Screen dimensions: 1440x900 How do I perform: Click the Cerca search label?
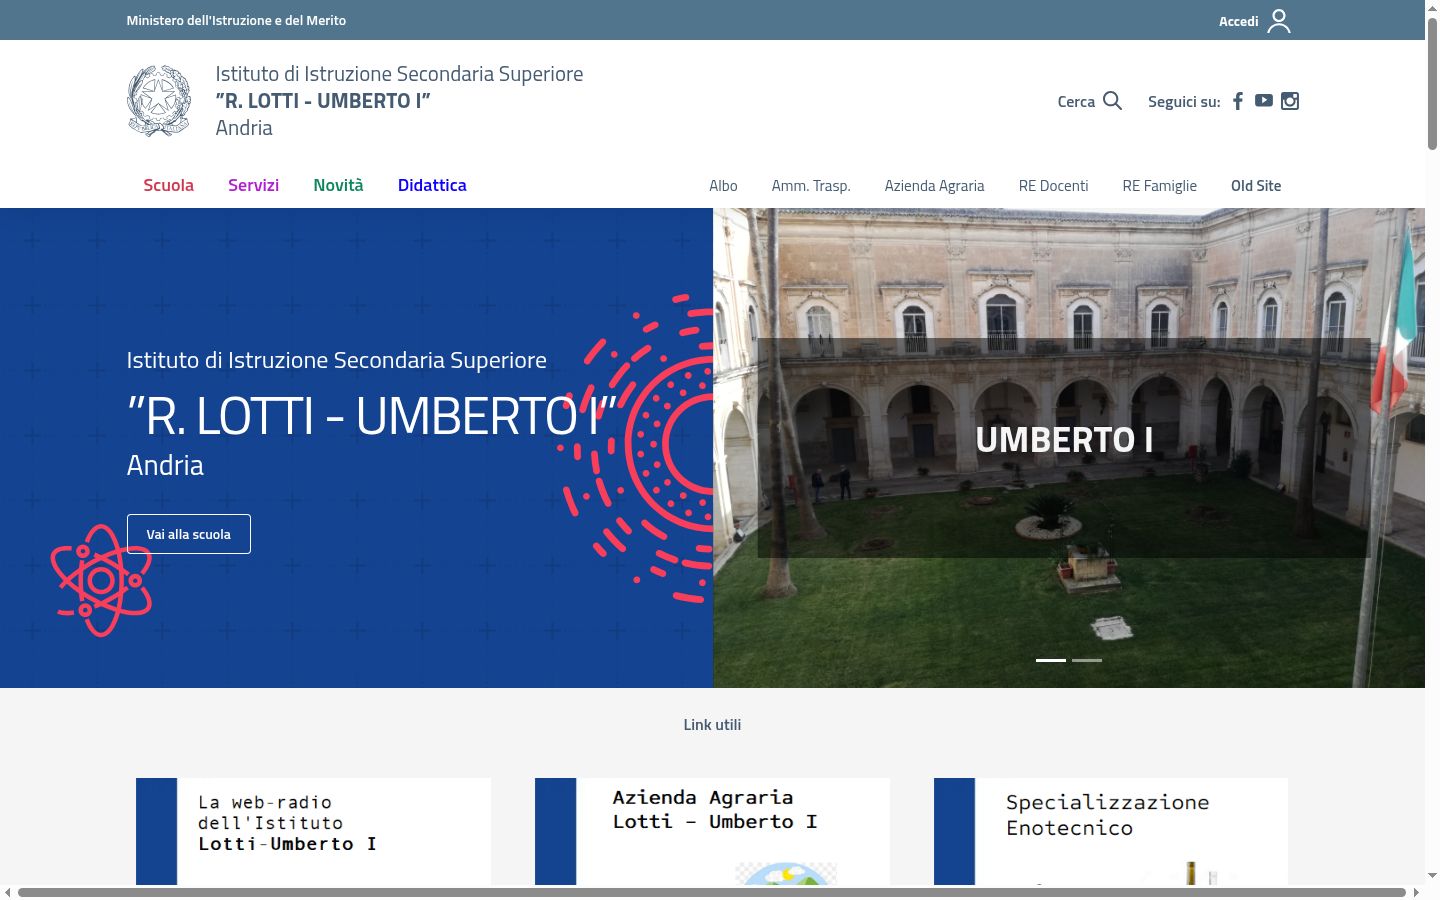pos(1076,102)
